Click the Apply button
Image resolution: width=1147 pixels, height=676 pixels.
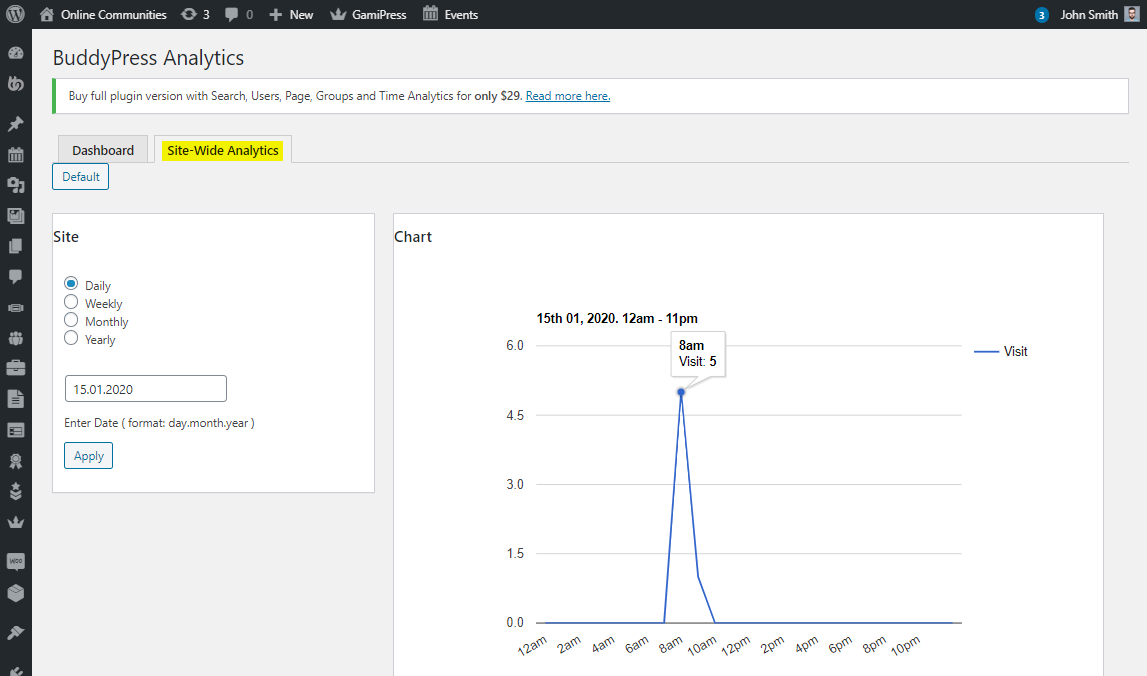88,455
